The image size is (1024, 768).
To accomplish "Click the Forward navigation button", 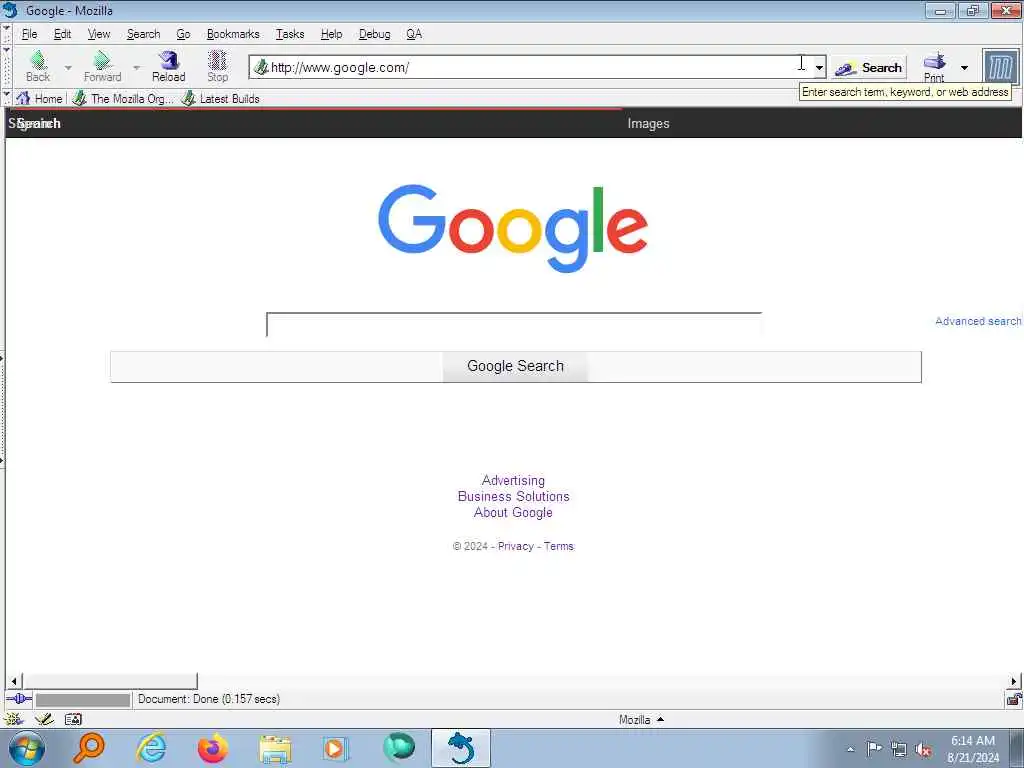I will pos(102,67).
